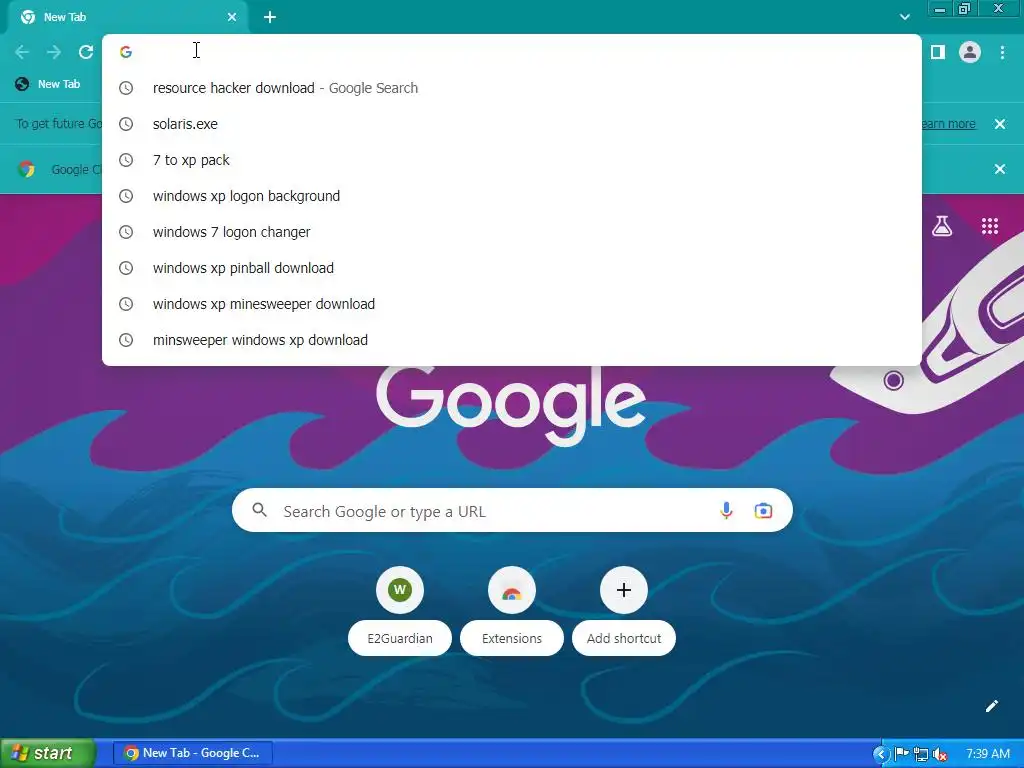
Task: Select suggestion 7 to xp pack
Action: (512, 160)
